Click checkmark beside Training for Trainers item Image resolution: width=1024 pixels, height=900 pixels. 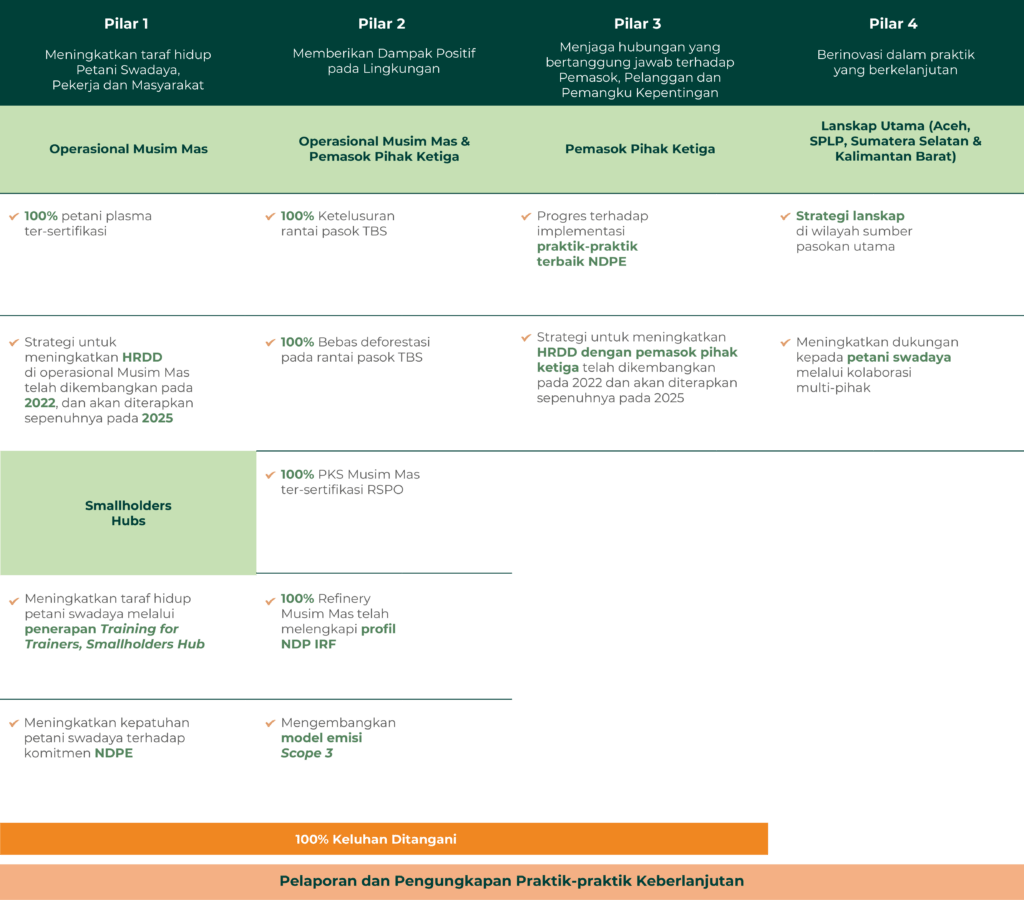(x=14, y=600)
